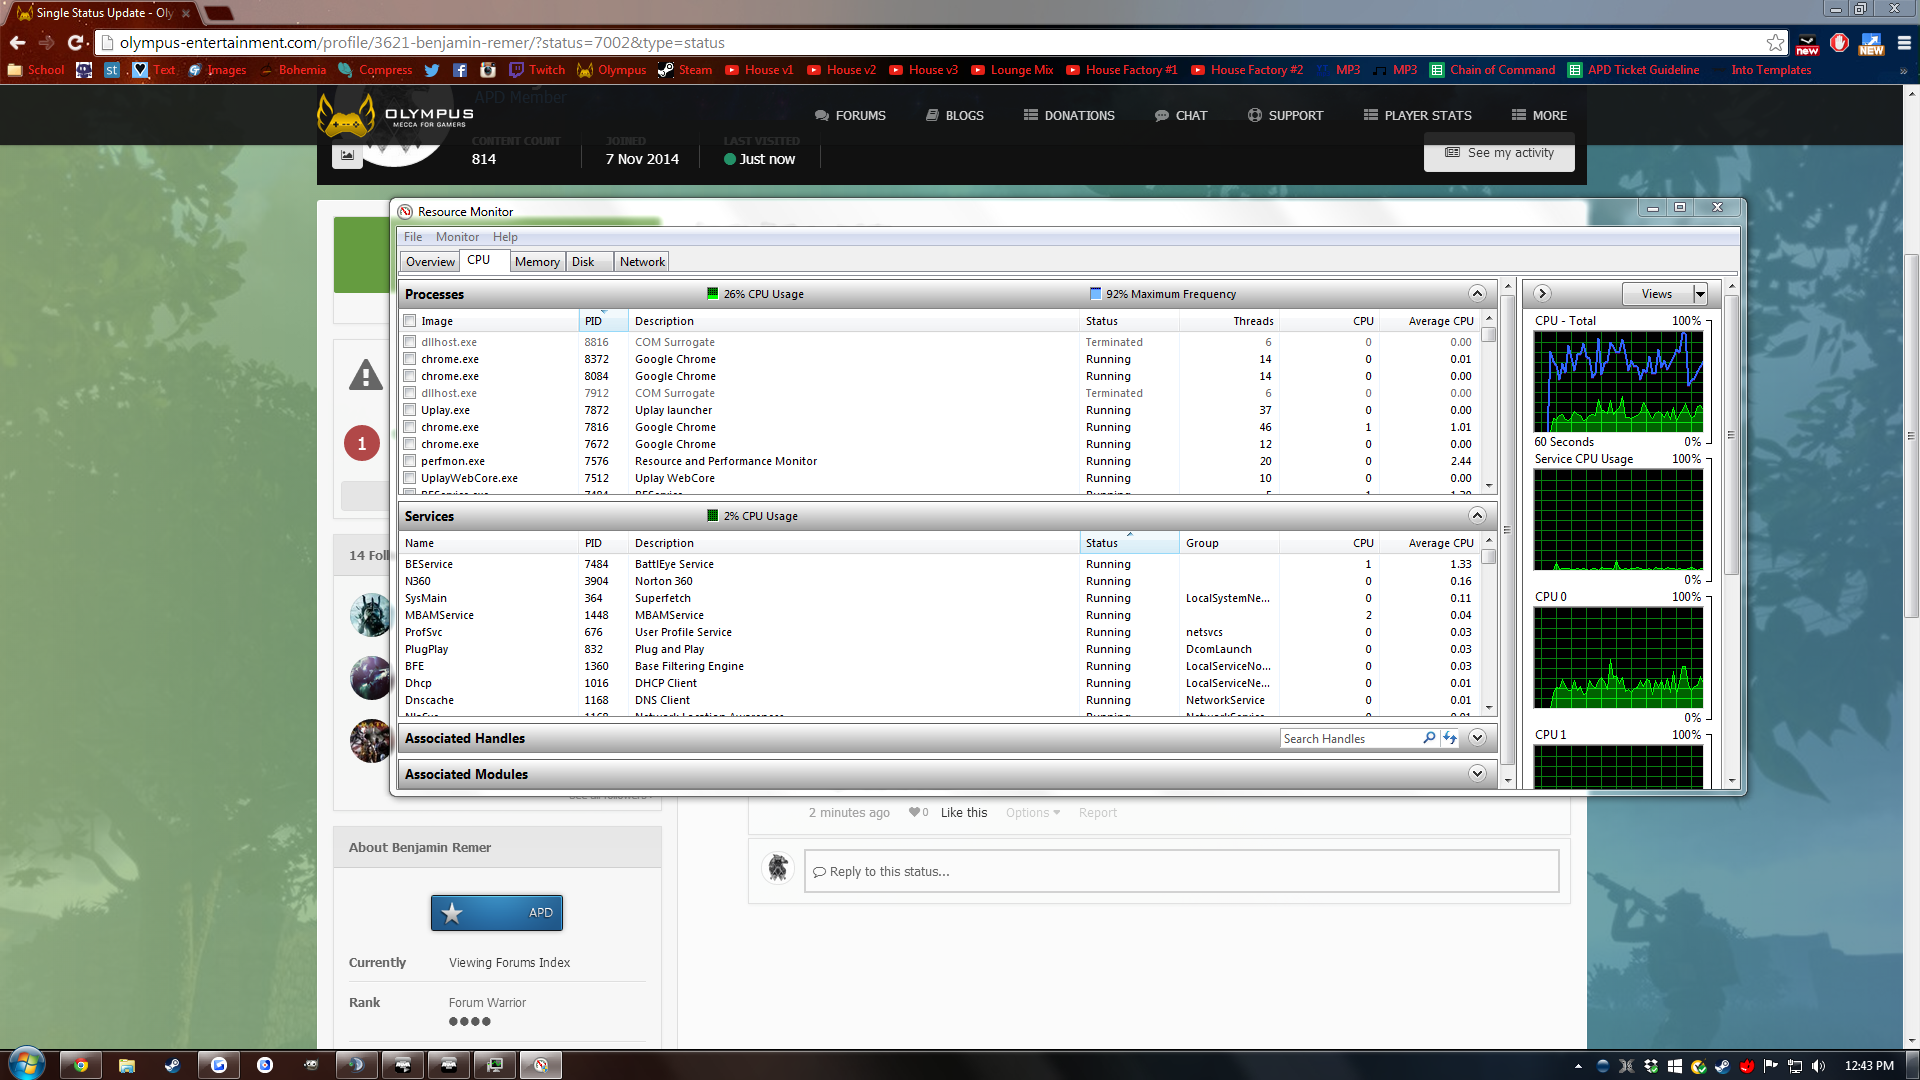The image size is (1920, 1080).
Task: Click the search magnifier in Search Handles
Action: click(1429, 738)
